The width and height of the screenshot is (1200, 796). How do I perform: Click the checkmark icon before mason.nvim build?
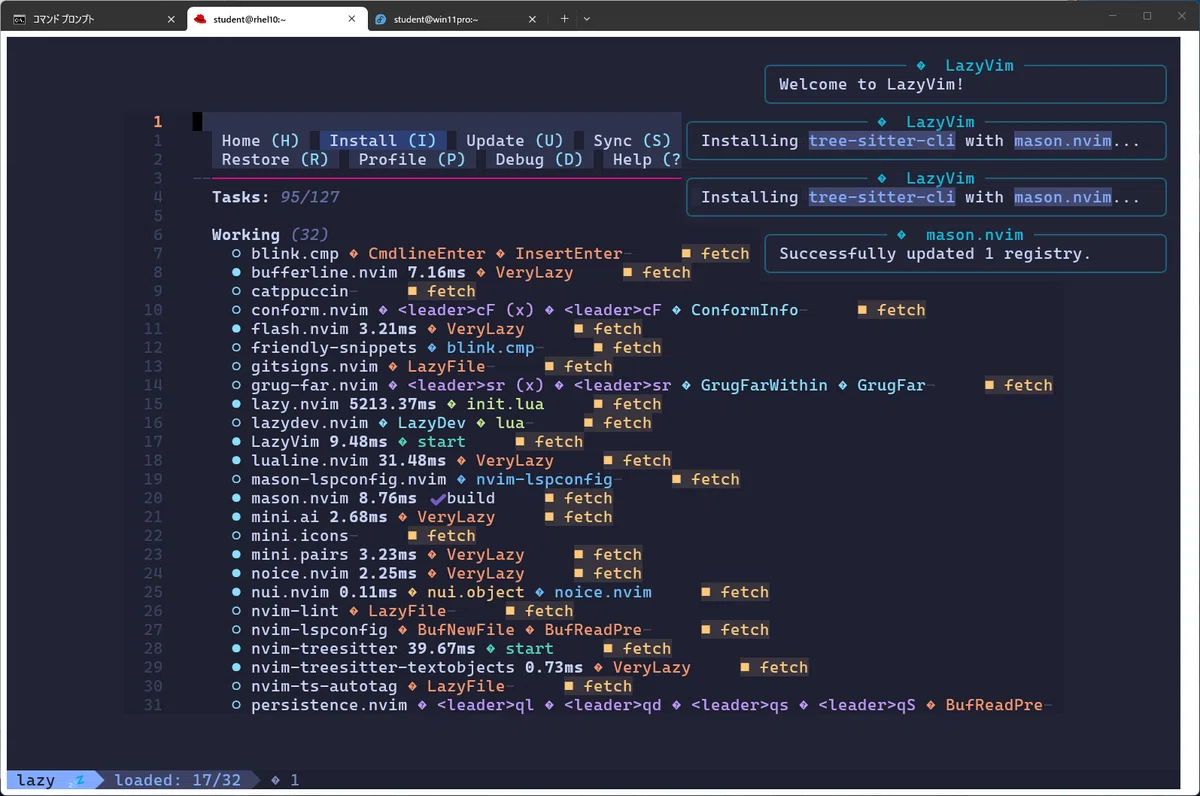[436, 498]
